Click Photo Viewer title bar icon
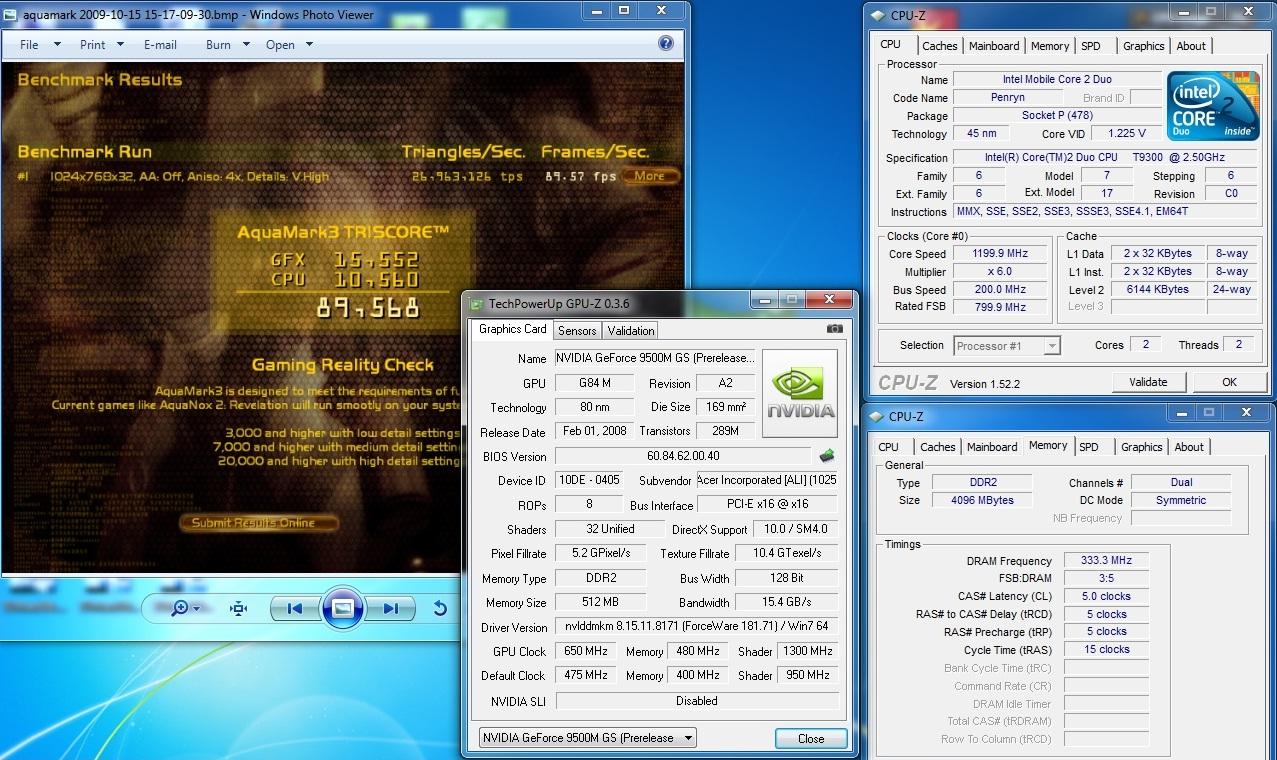This screenshot has height=760, width=1277. coord(11,14)
